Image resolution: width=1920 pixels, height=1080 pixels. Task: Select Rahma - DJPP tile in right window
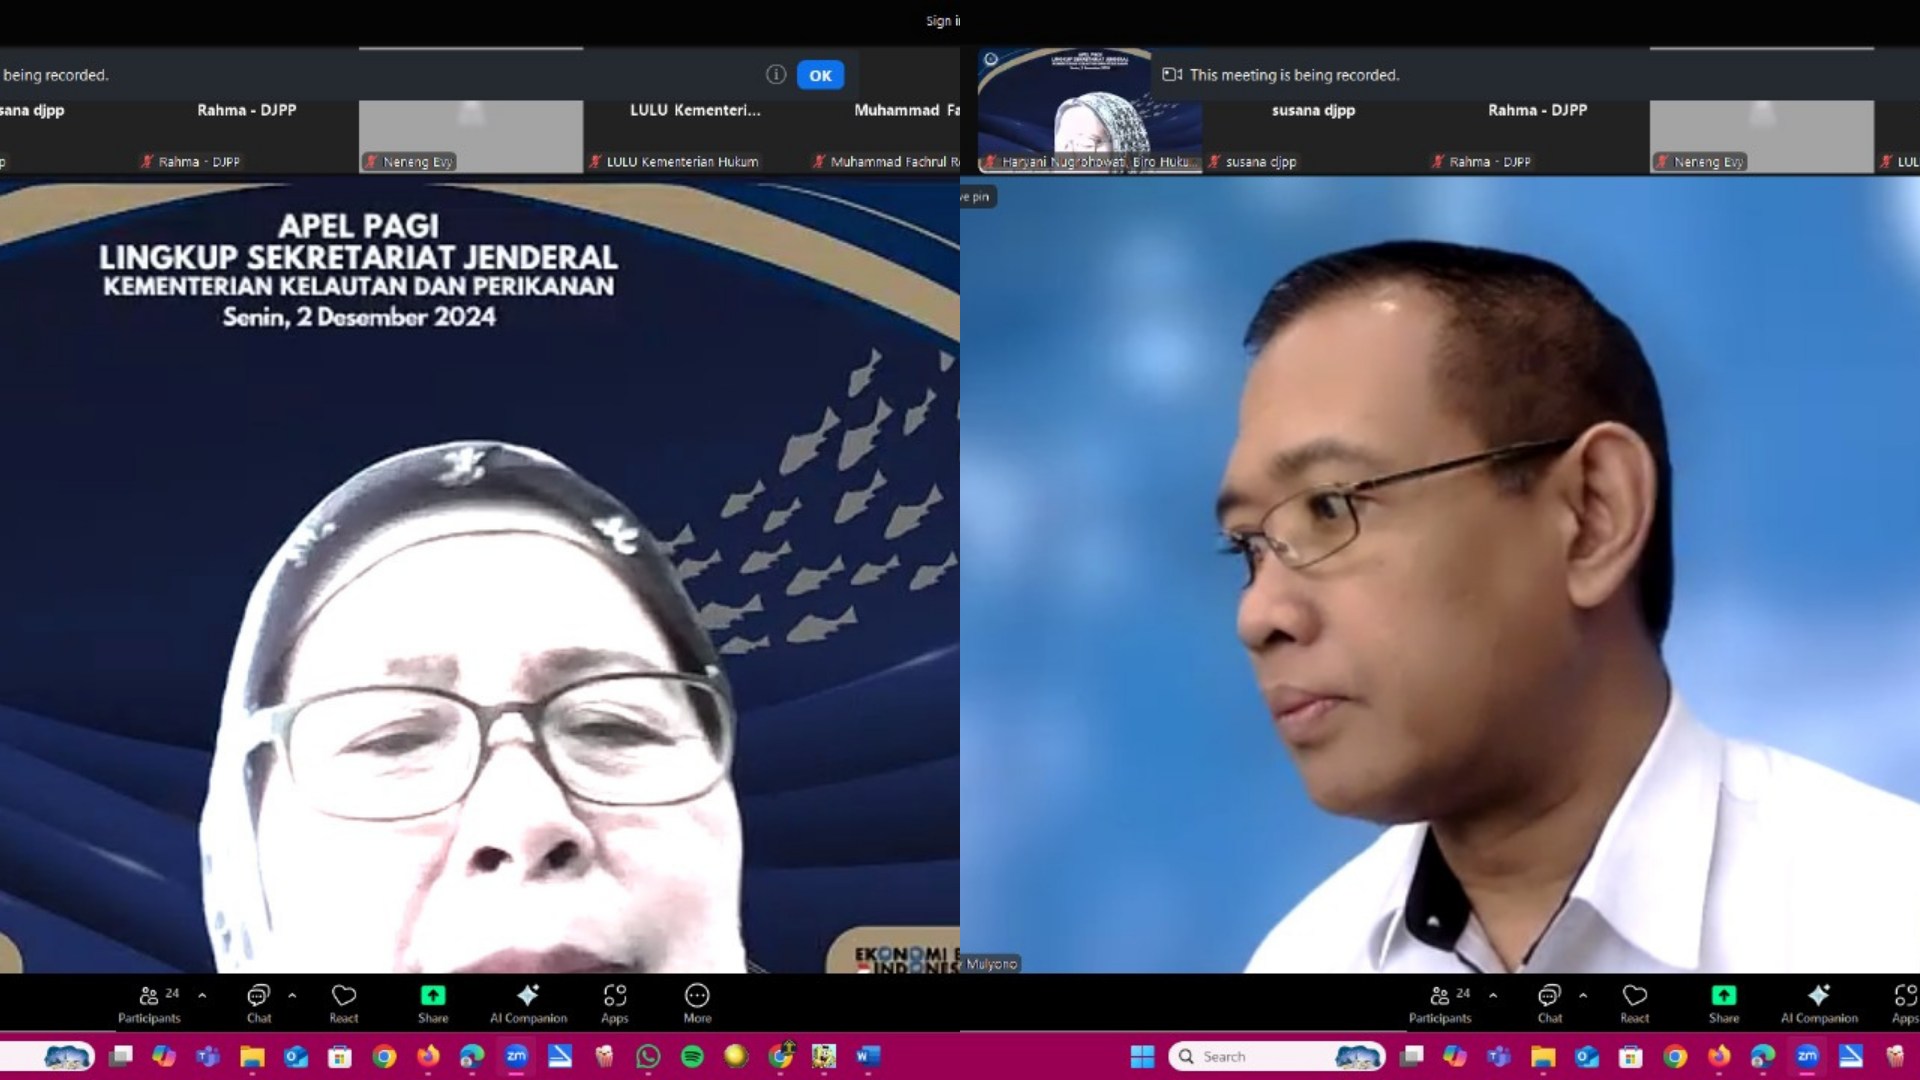pos(1537,136)
